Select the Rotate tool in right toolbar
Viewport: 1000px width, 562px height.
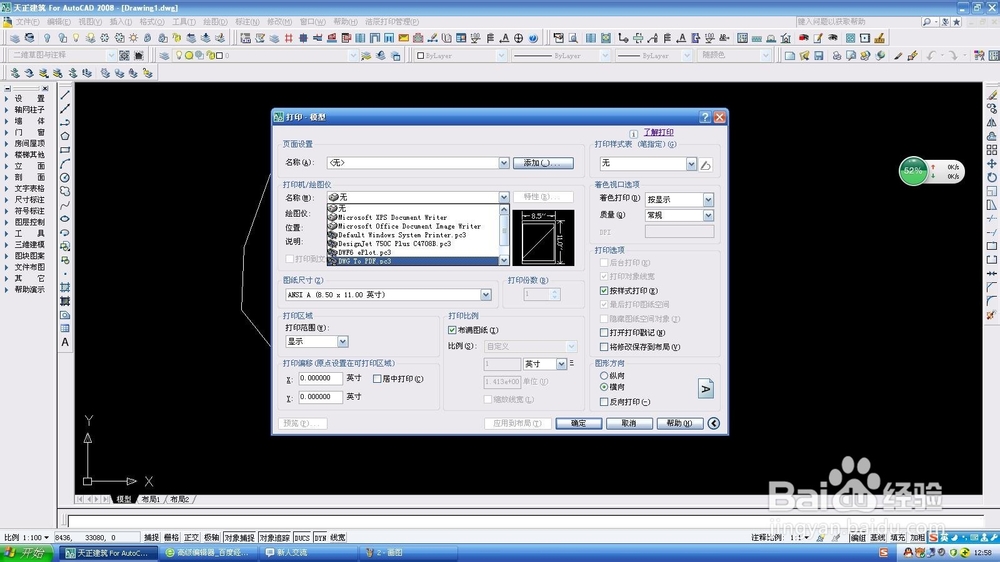coord(992,177)
